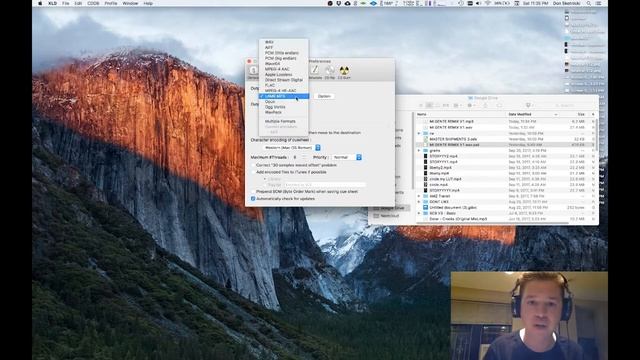
Task: Click the volume icon in the menu bar
Action: pos(478,3)
